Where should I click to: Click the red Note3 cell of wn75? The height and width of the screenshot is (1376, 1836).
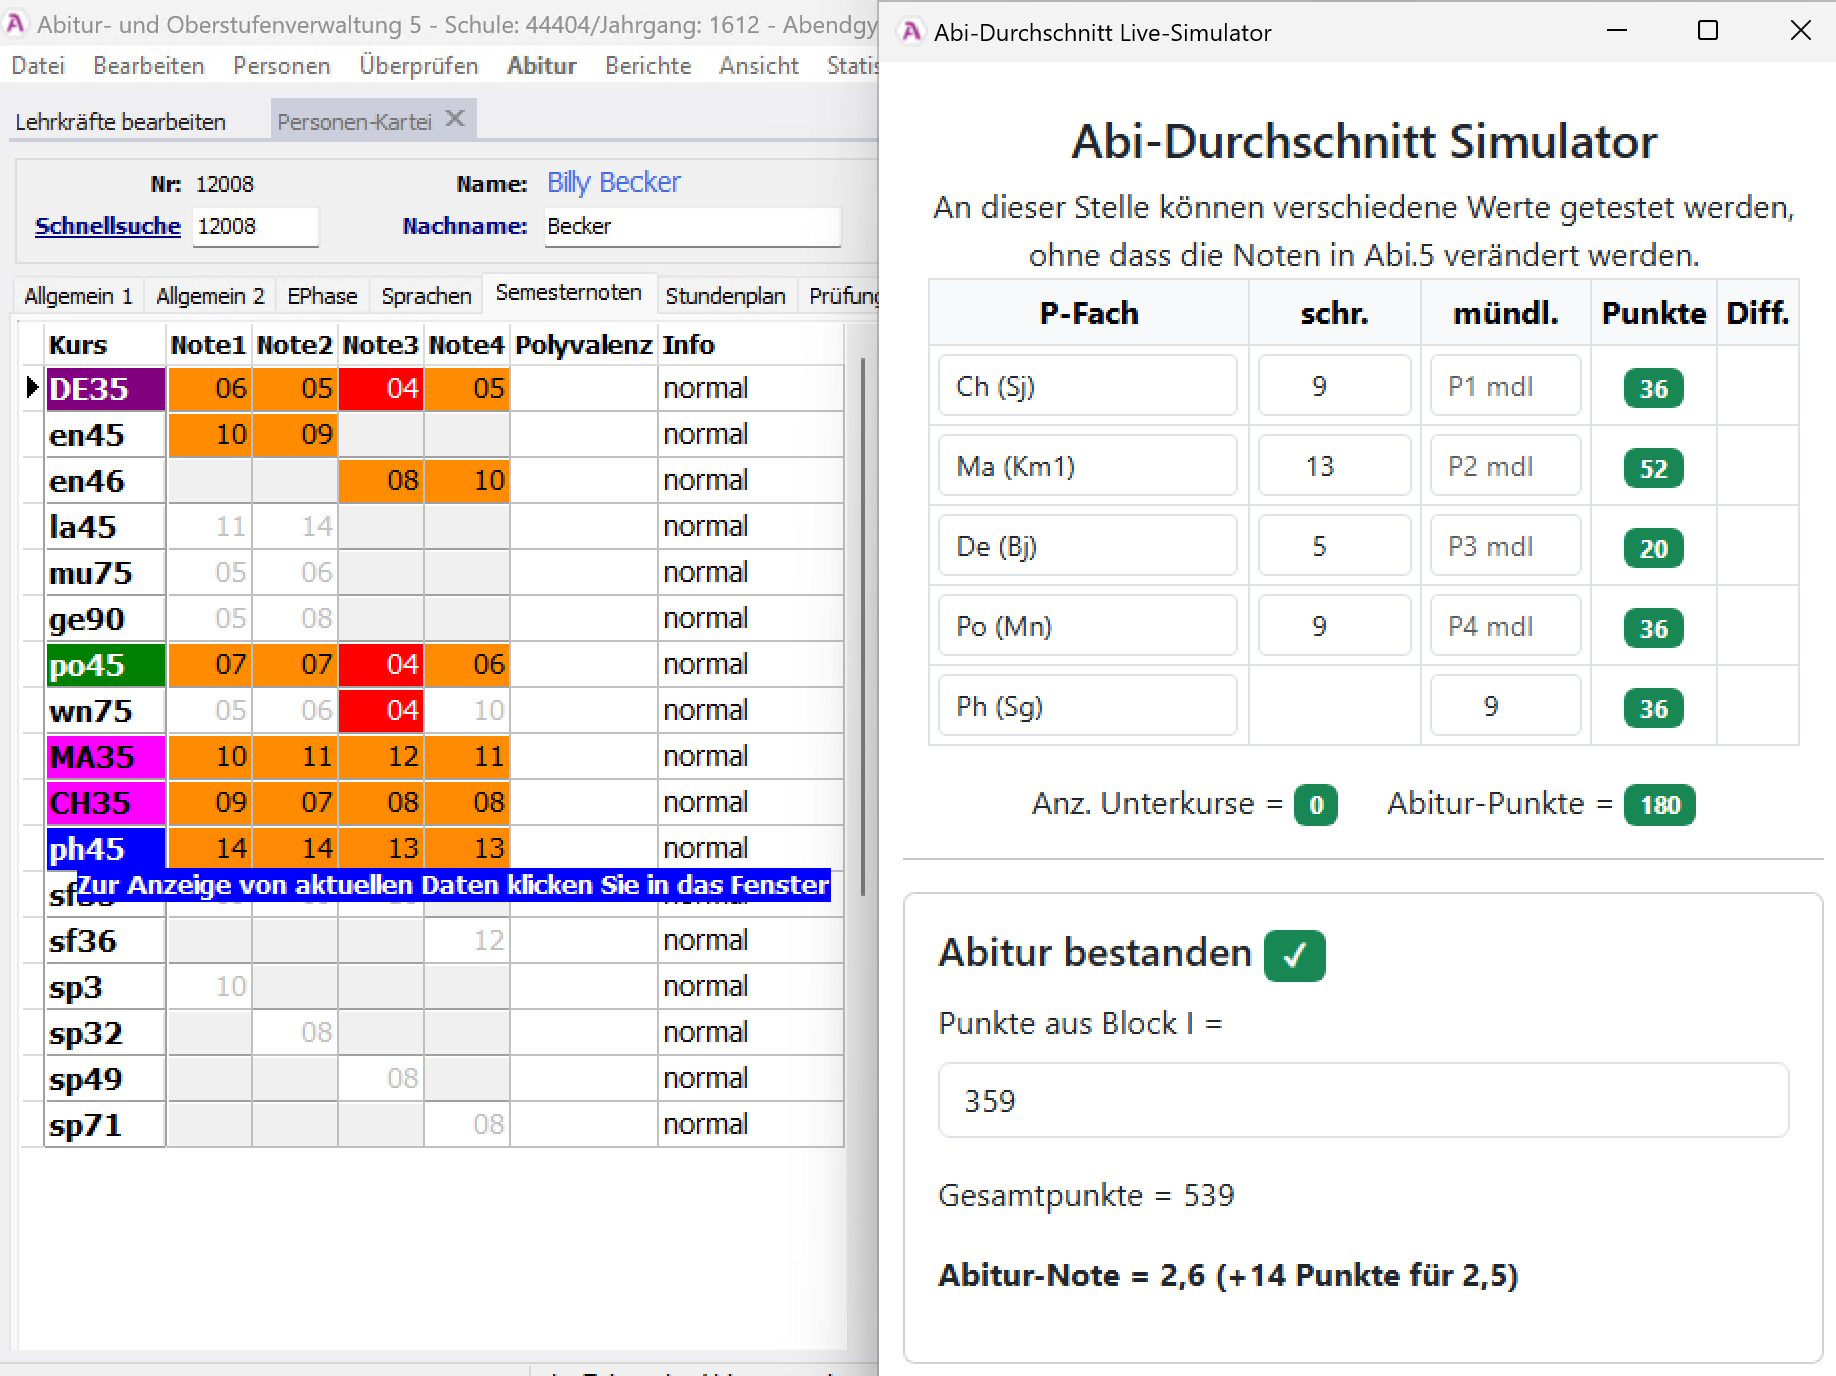click(381, 710)
